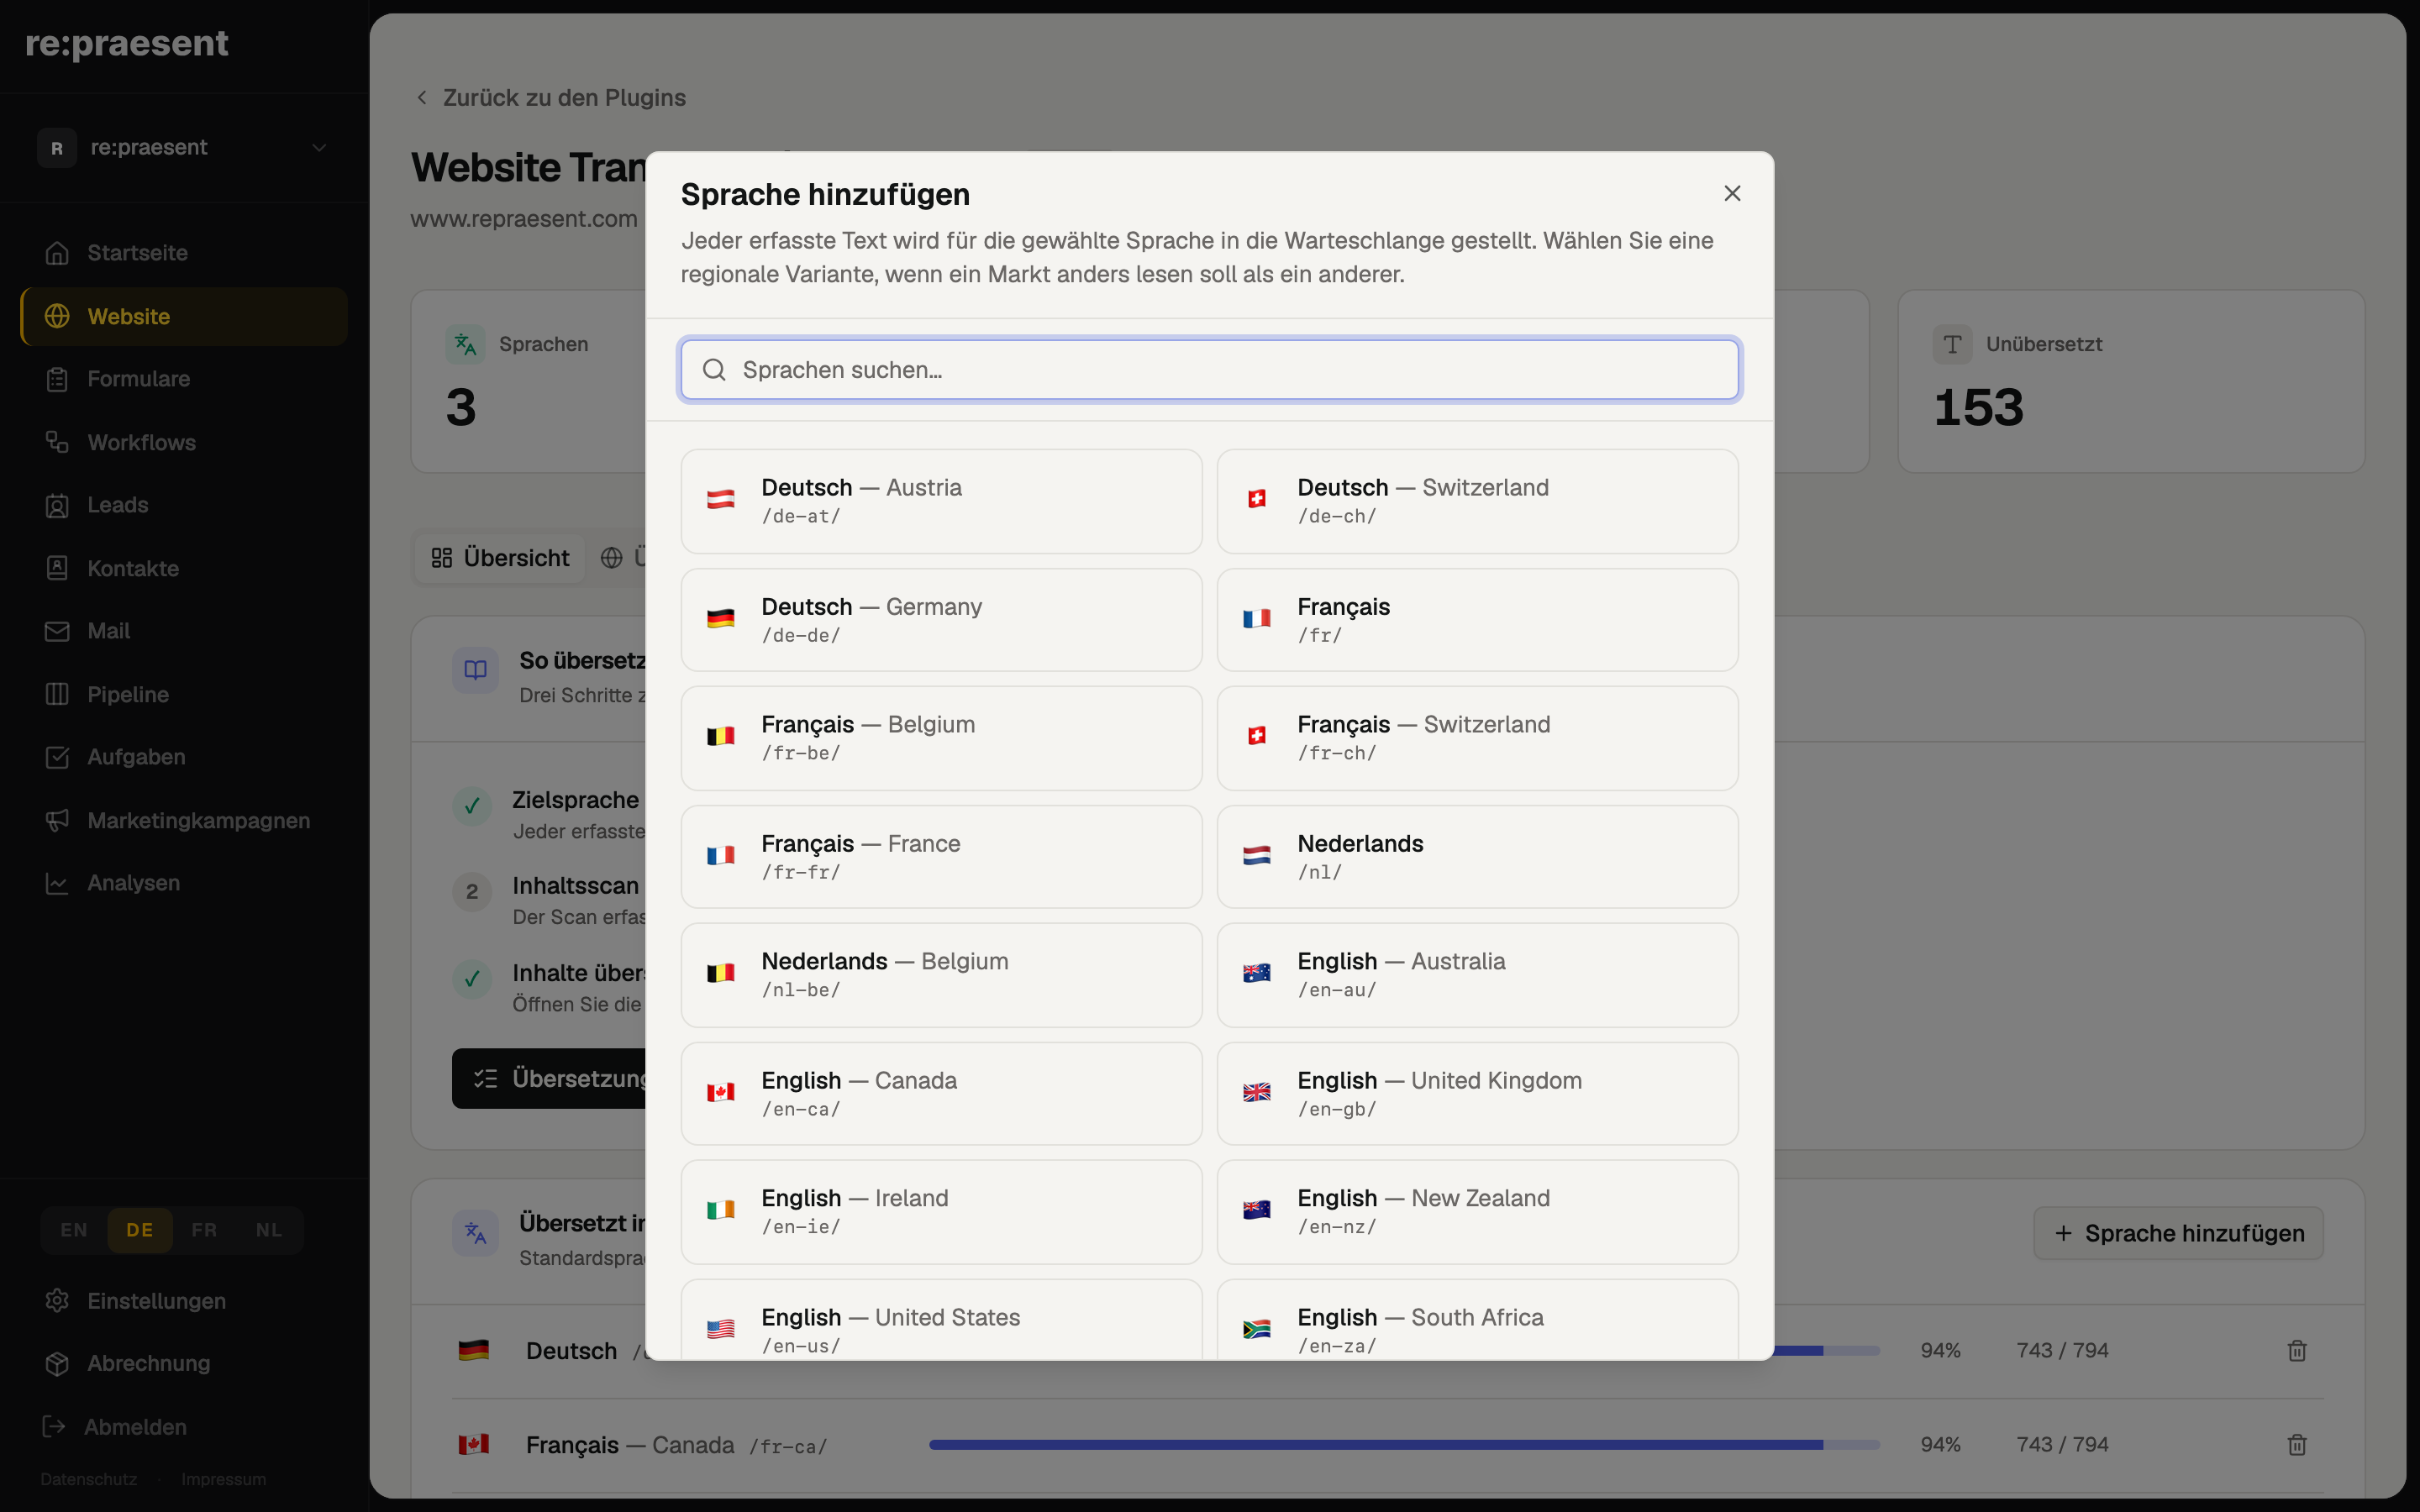Image resolution: width=2420 pixels, height=1512 pixels.
Task: Switch interface language to DE
Action: coord(140,1230)
